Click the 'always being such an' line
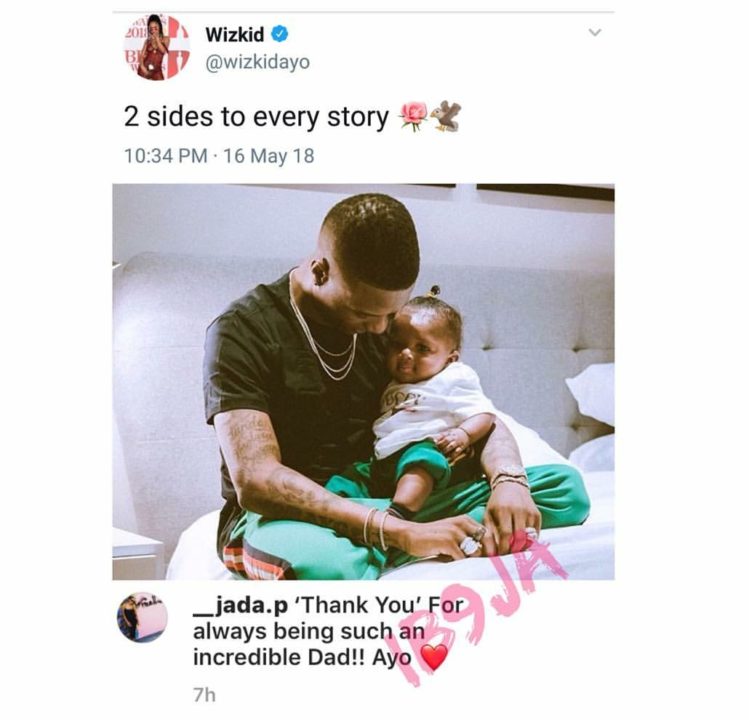This screenshot has width=749, height=720. (x=309, y=632)
